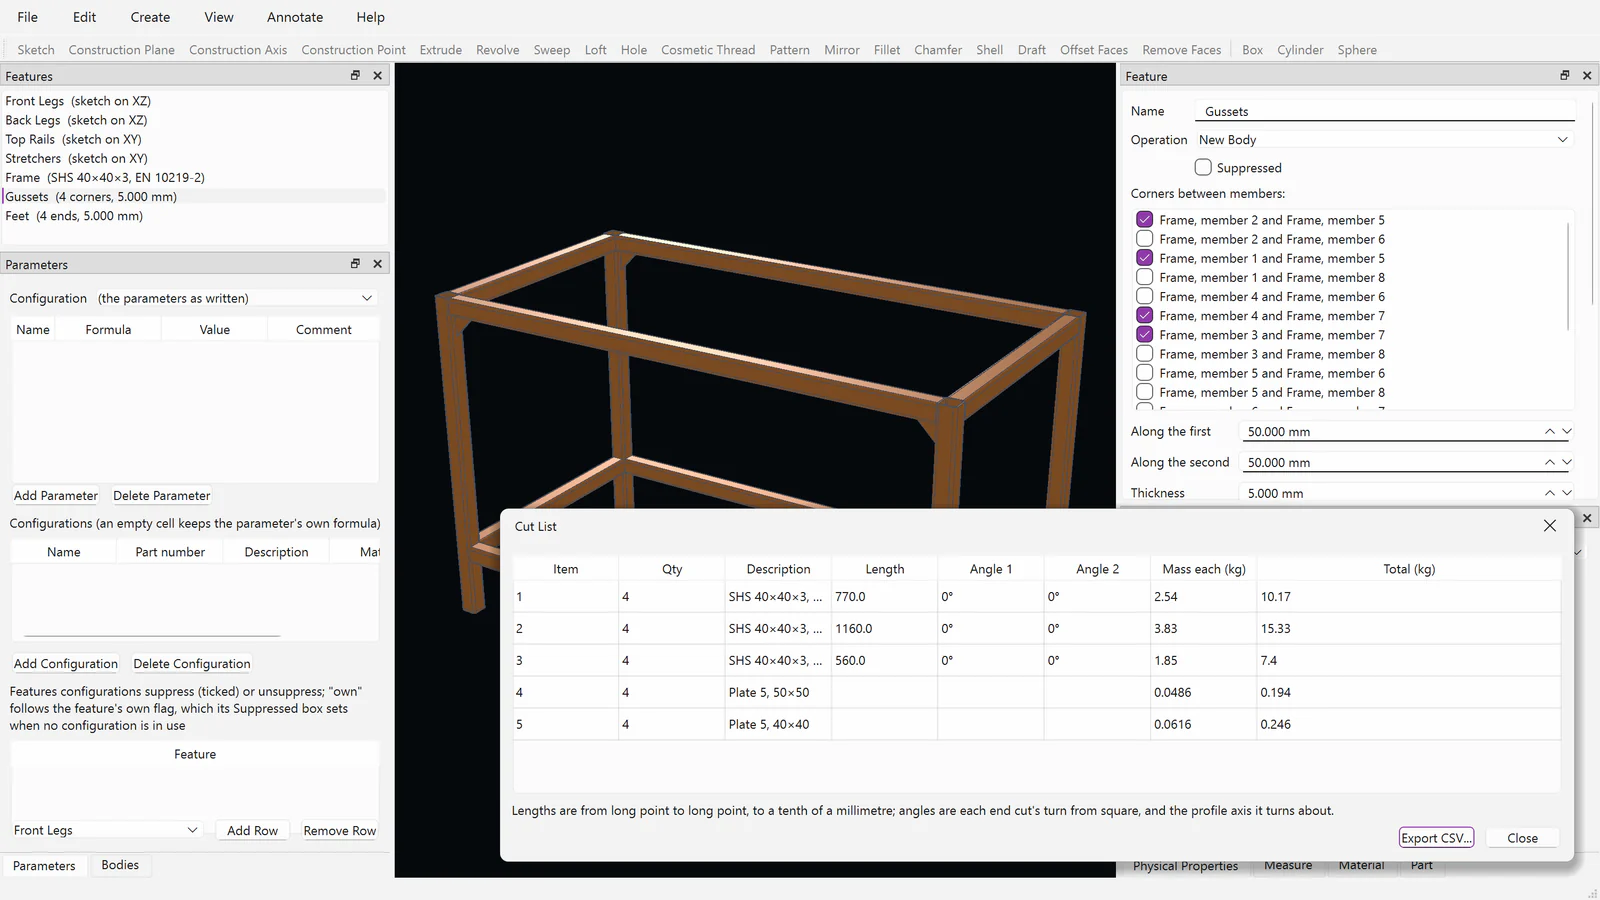
Task: Choose the Hole tool in the toolbar
Action: tap(633, 50)
